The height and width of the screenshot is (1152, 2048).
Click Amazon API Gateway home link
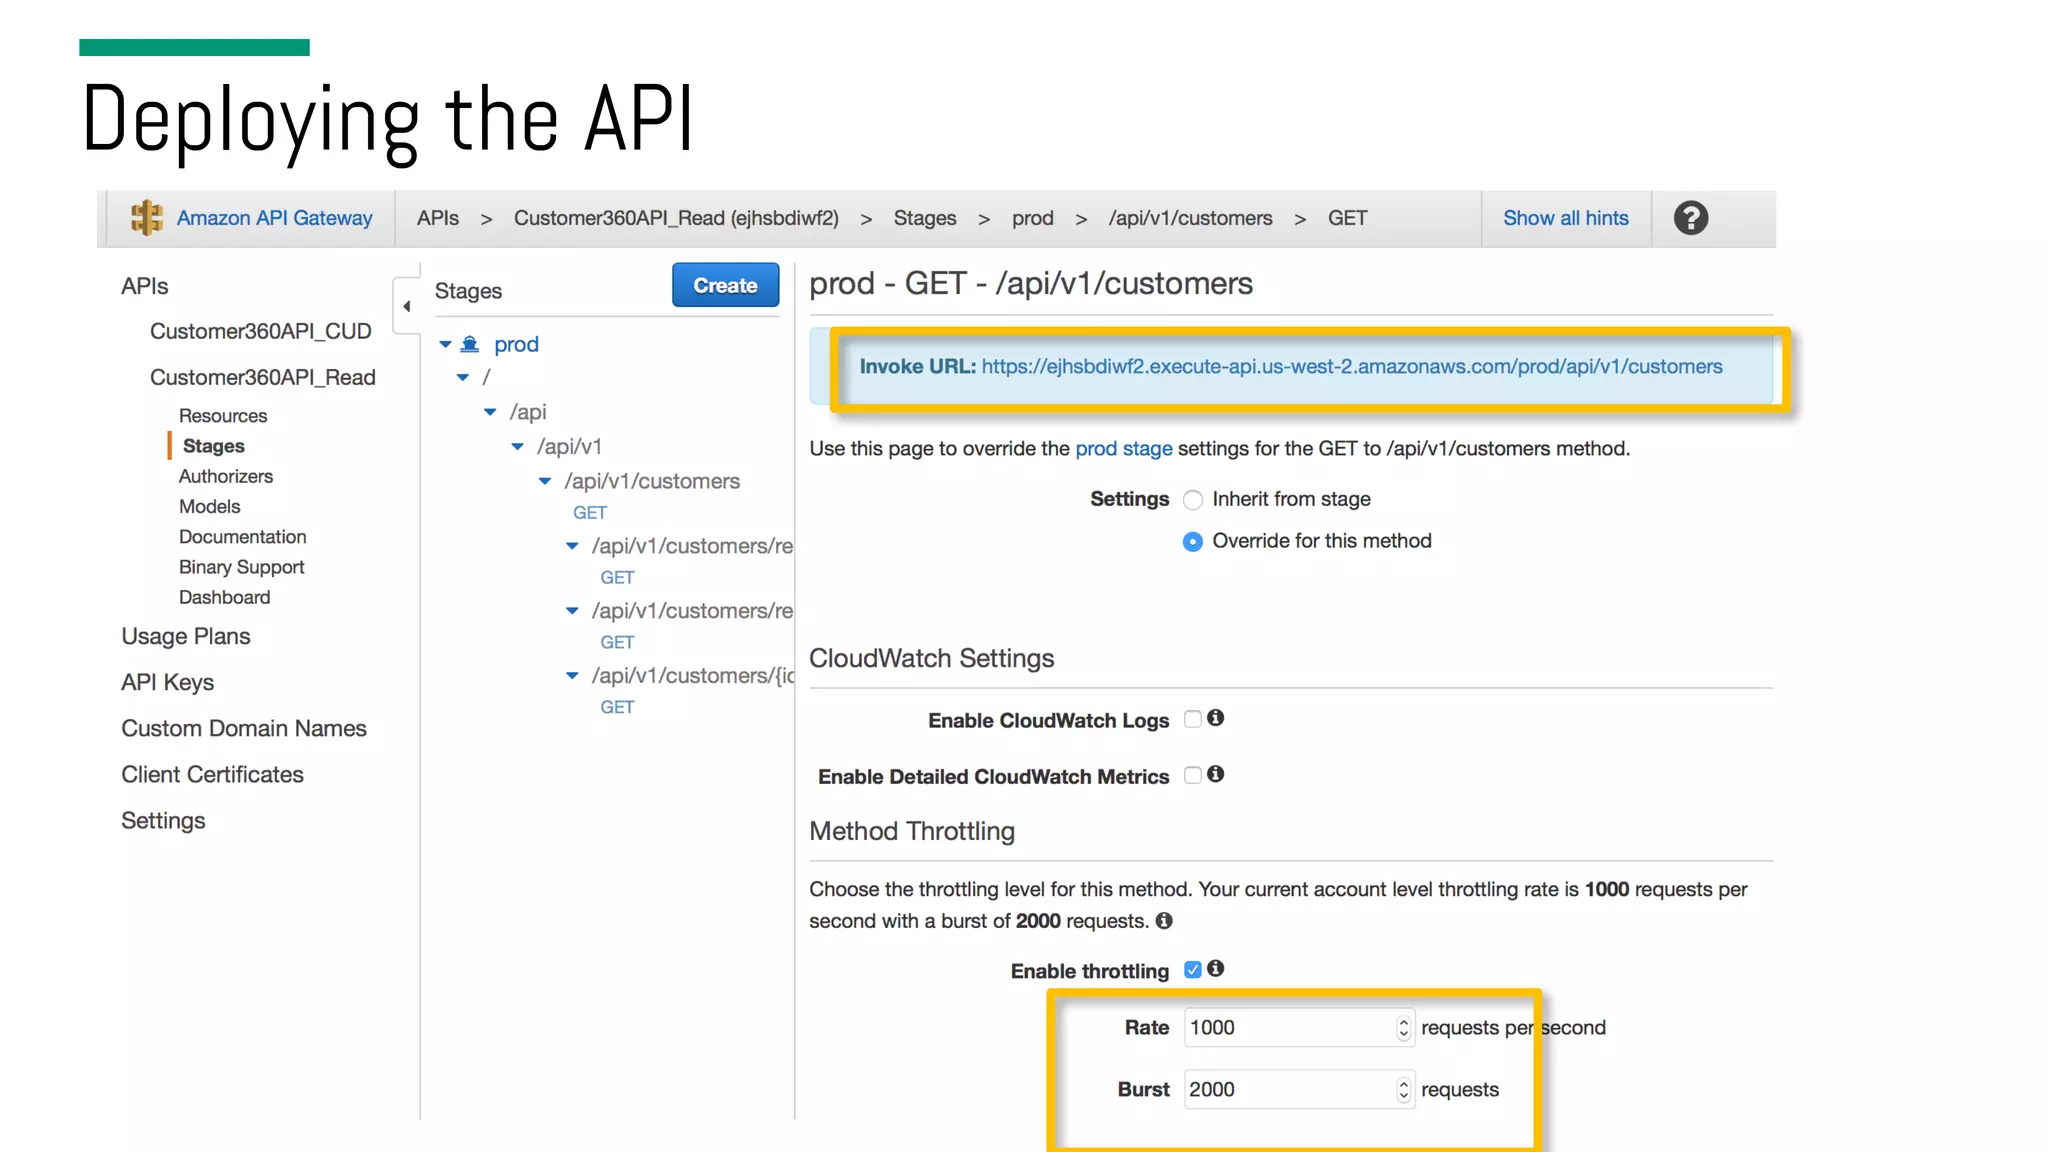click(274, 218)
